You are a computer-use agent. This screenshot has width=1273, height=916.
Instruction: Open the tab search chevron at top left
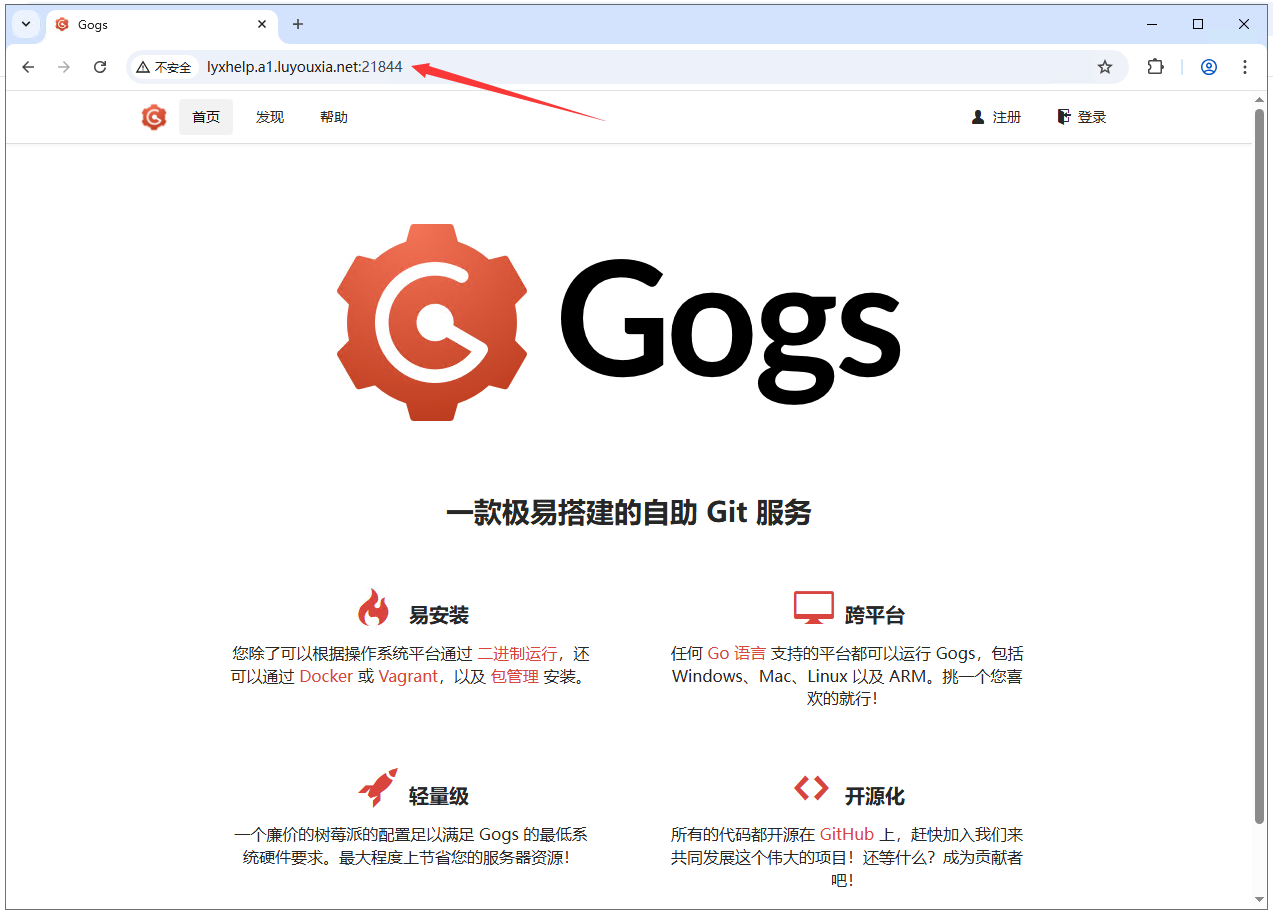(x=25, y=24)
